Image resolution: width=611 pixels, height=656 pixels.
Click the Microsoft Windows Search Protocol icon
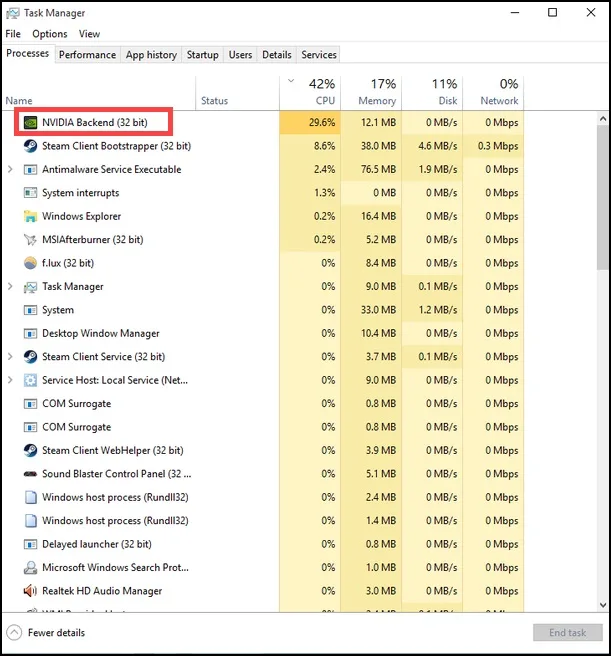pos(30,568)
